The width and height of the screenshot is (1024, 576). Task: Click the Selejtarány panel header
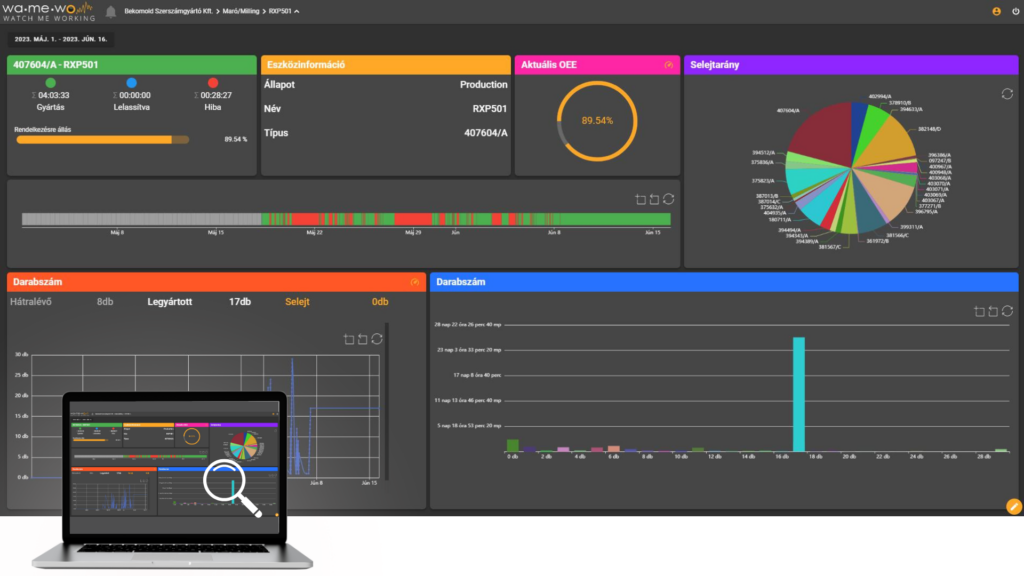pyautogui.click(x=851, y=65)
